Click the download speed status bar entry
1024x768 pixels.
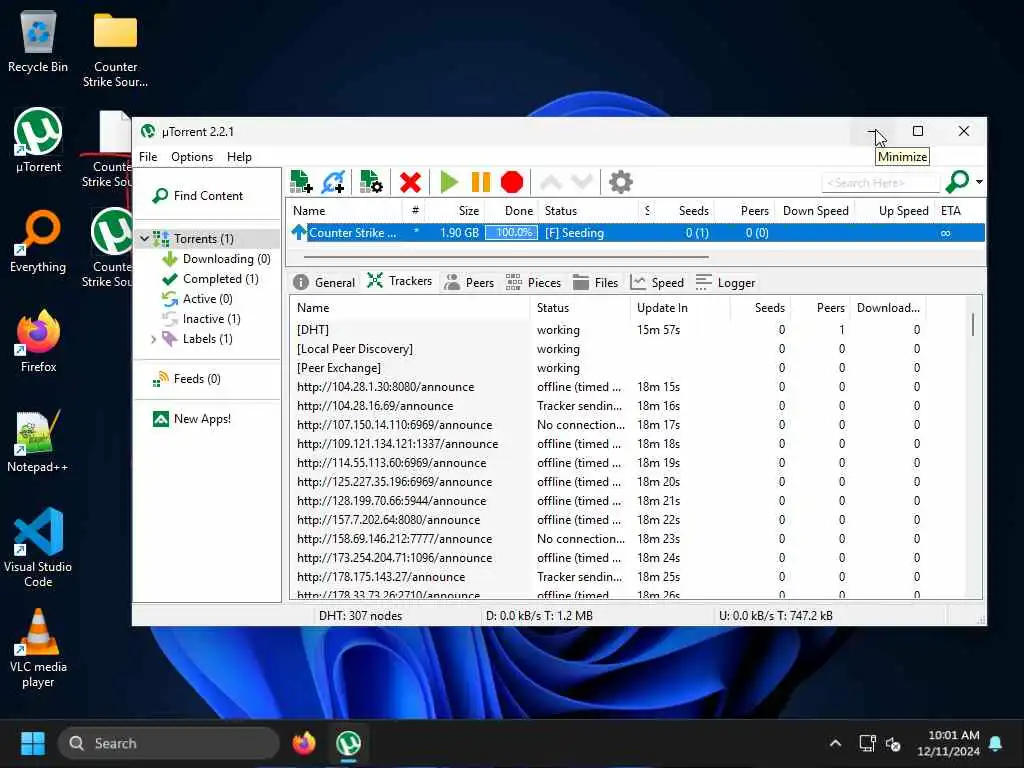[539, 616]
